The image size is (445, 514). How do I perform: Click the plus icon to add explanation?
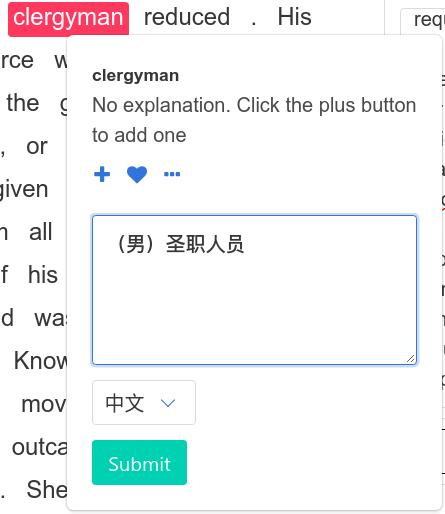click(102, 174)
